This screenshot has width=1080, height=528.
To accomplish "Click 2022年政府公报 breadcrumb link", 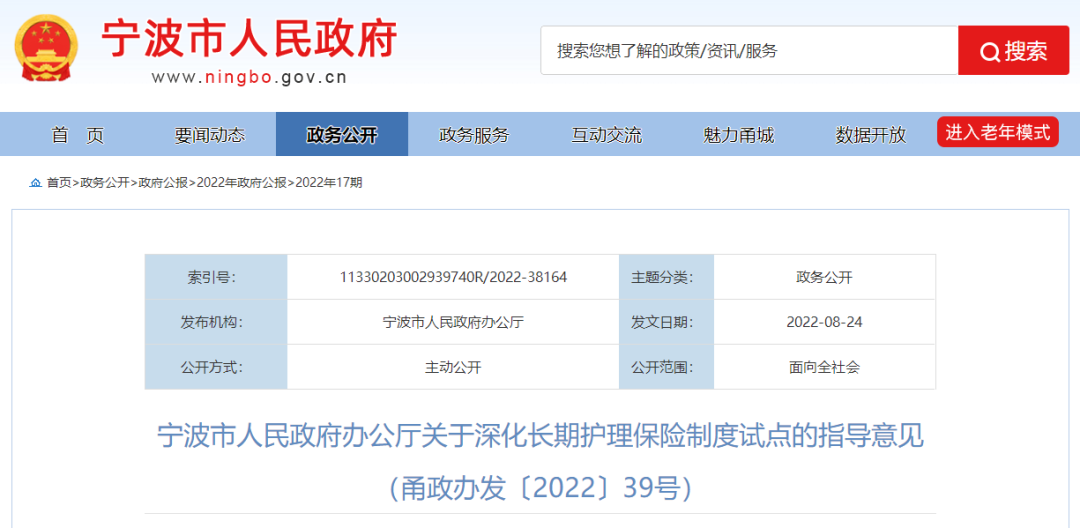I will 242,183.
